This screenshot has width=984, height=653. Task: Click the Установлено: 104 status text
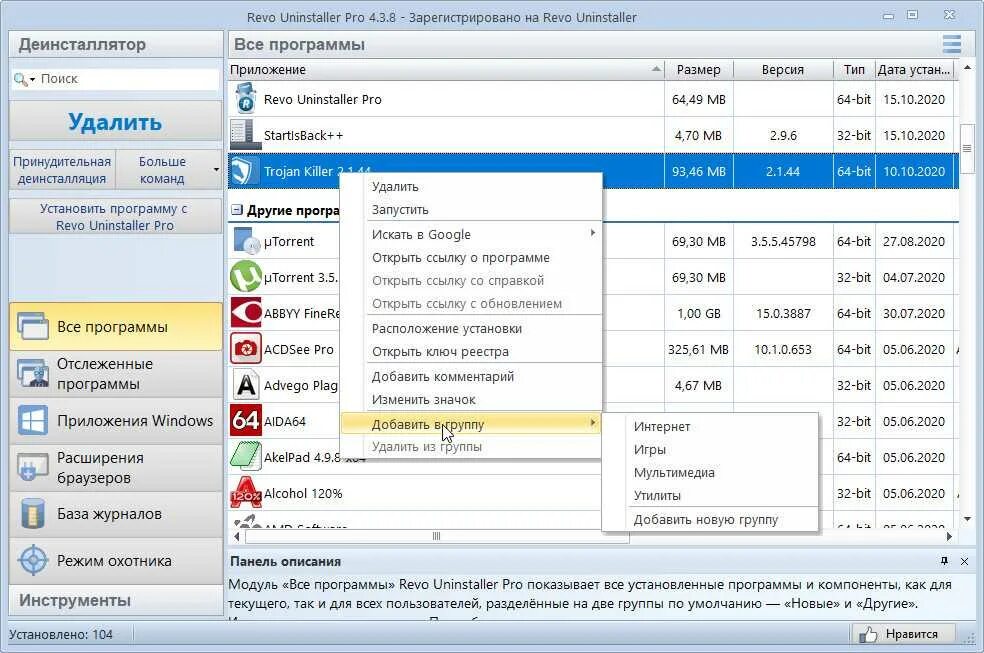(x=61, y=634)
